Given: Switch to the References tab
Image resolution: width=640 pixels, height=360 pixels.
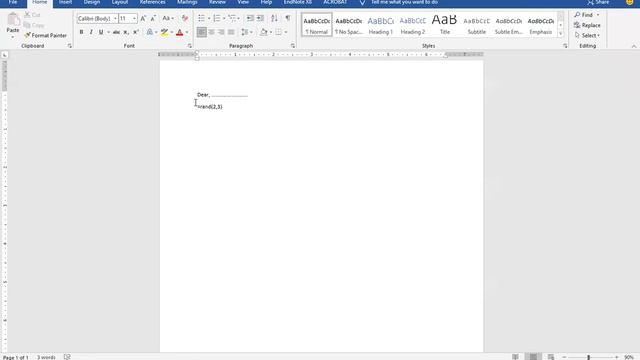Looking at the screenshot, I should pyautogui.click(x=153, y=2).
